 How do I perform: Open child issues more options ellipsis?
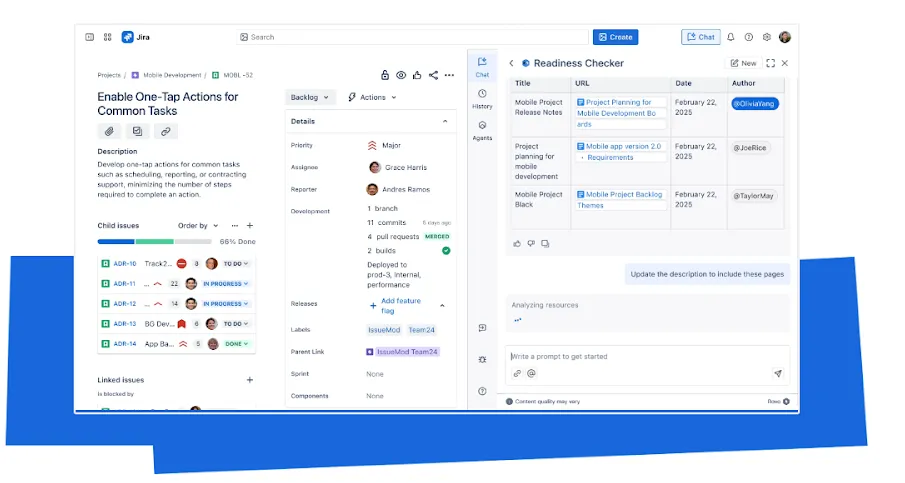(x=235, y=226)
